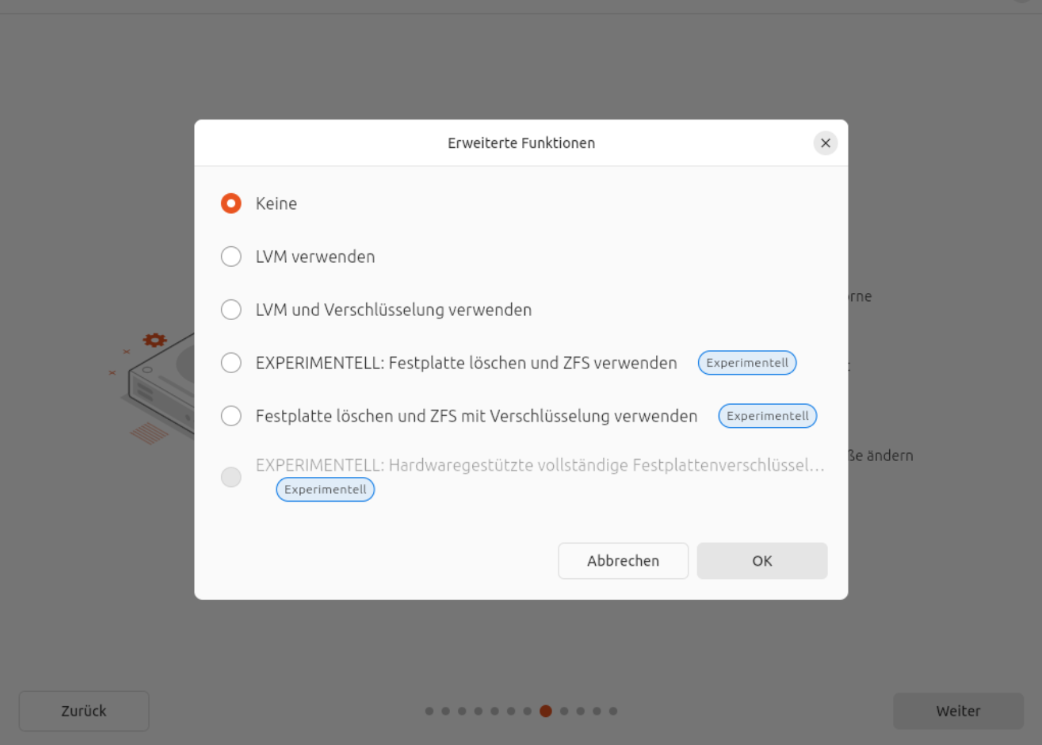Click the last page indicator dot
Screen dimensions: 1042x745
pyautogui.click(x=613, y=711)
